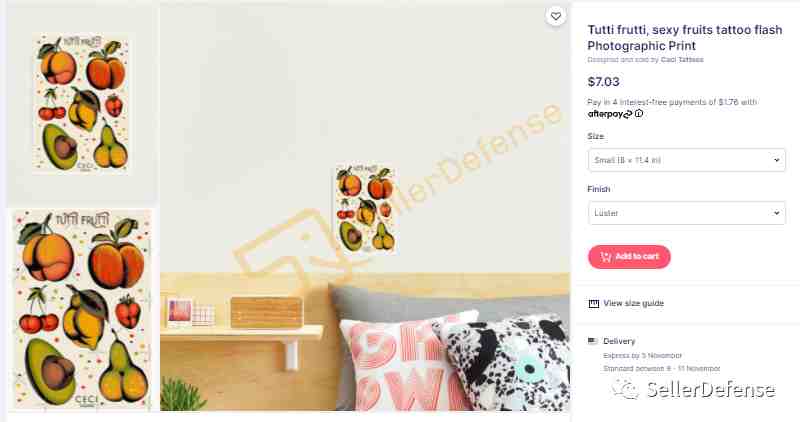The height and width of the screenshot is (422, 800).
Task: Click the fruit print hanging on wall
Action: pos(365,208)
